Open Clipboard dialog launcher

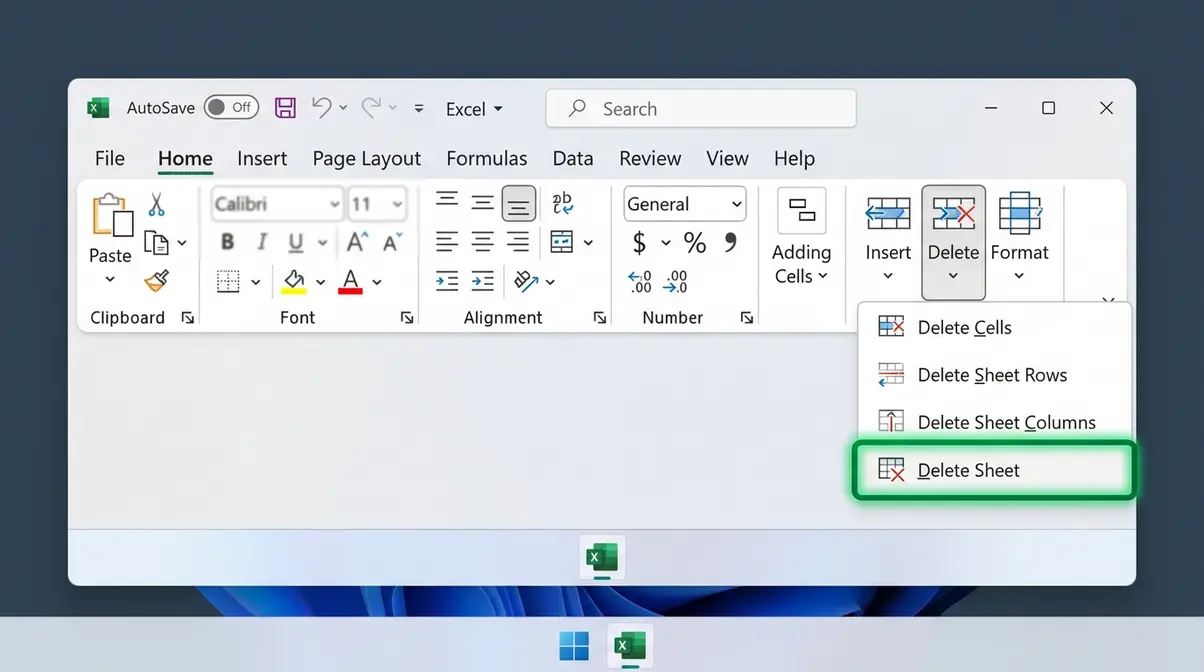click(x=187, y=318)
